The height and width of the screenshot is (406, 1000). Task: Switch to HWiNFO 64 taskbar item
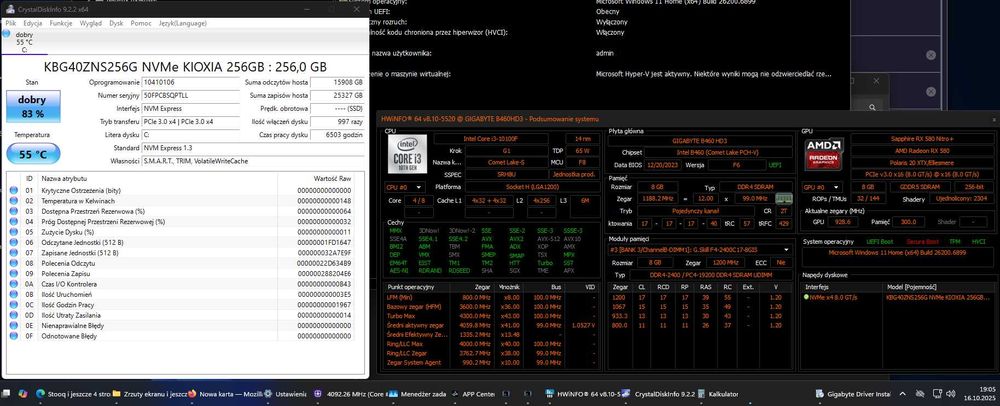coord(582,394)
